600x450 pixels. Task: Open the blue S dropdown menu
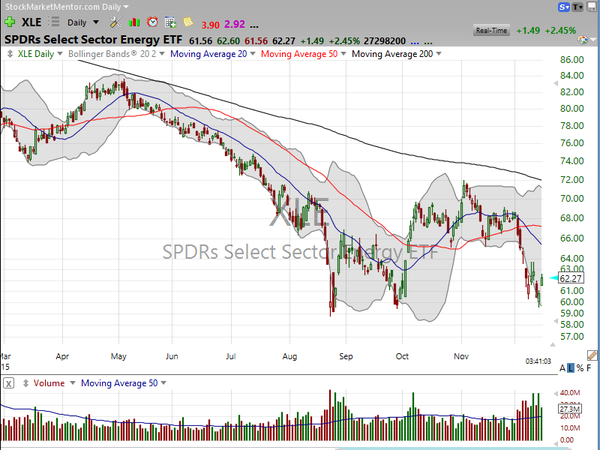564,7
